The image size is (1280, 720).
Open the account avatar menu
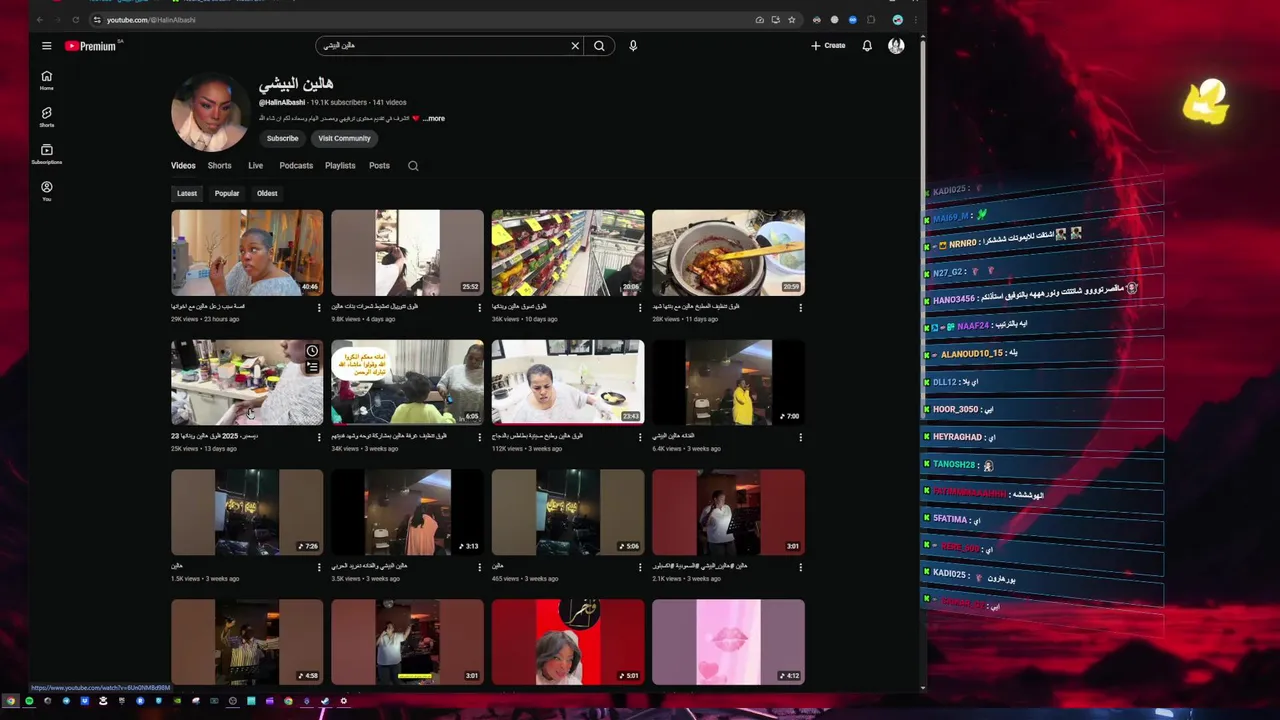[x=896, y=45]
